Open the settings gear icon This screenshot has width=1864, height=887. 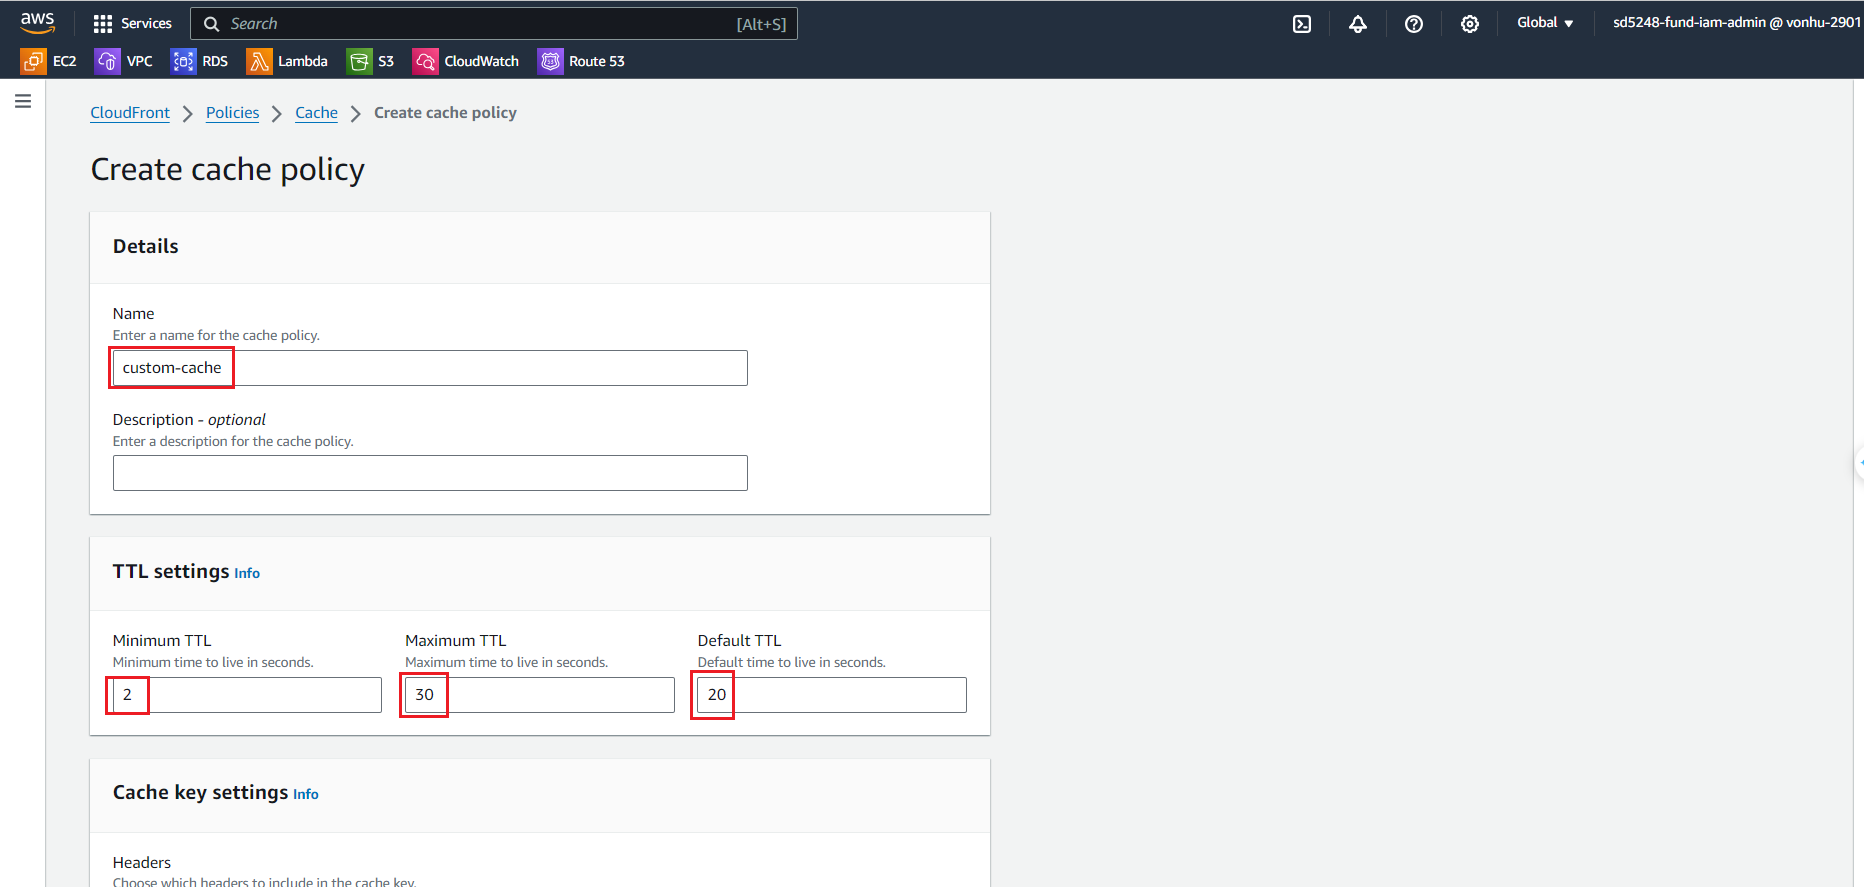pyautogui.click(x=1469, y=24)
